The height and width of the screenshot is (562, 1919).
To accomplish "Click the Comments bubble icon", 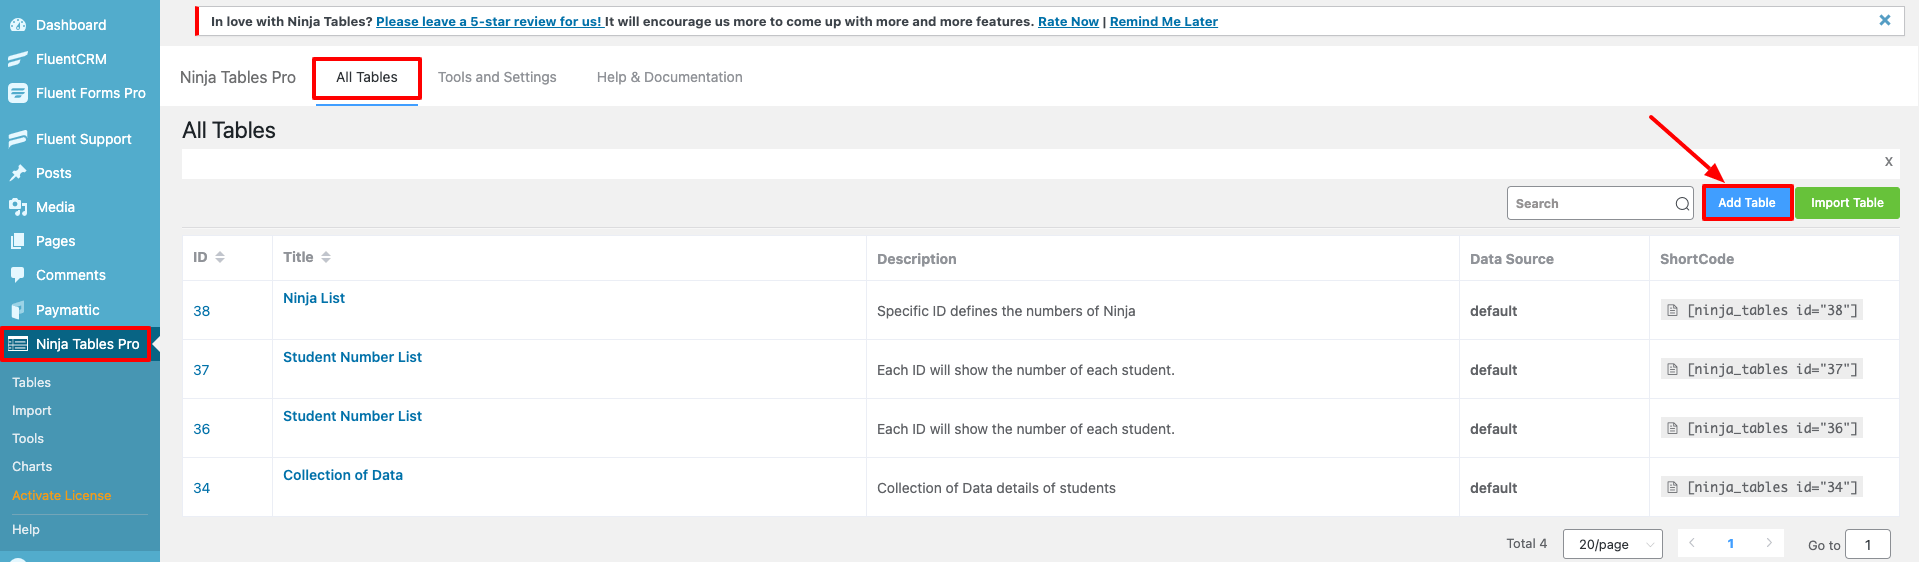I will 17,275.
